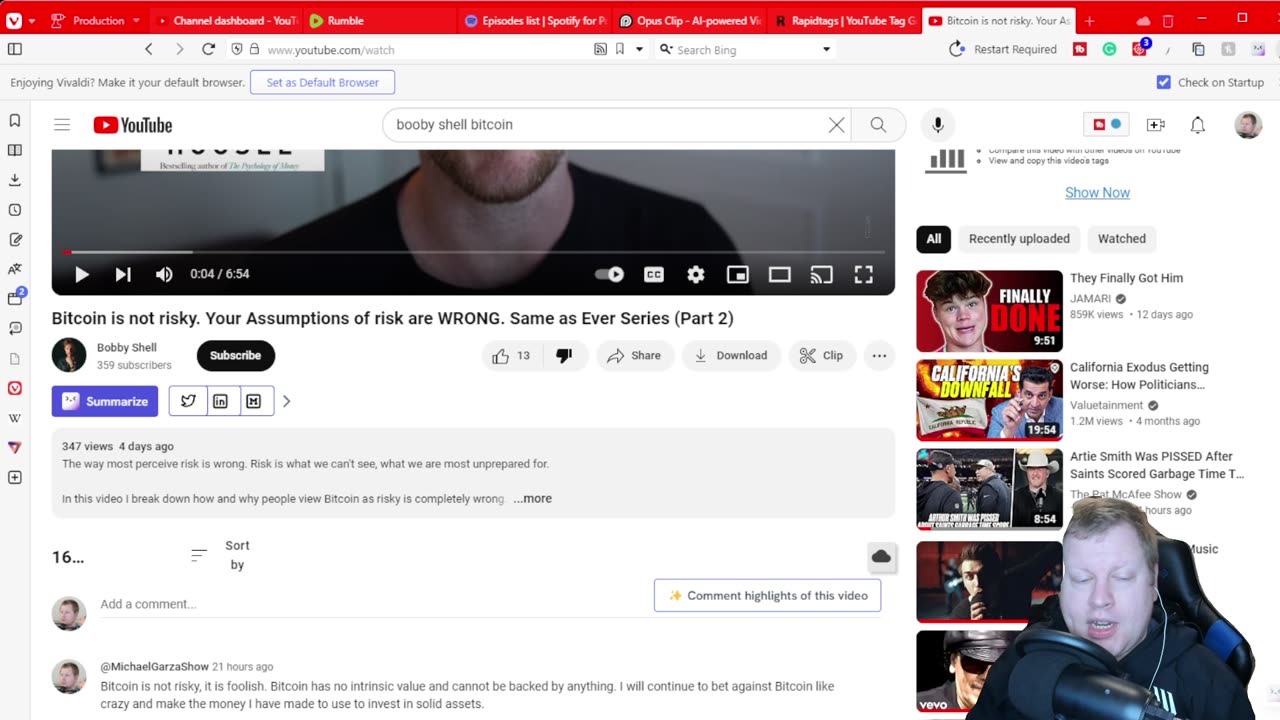
Task: Open the notes panel in sidebar
Action: [15, 240]
